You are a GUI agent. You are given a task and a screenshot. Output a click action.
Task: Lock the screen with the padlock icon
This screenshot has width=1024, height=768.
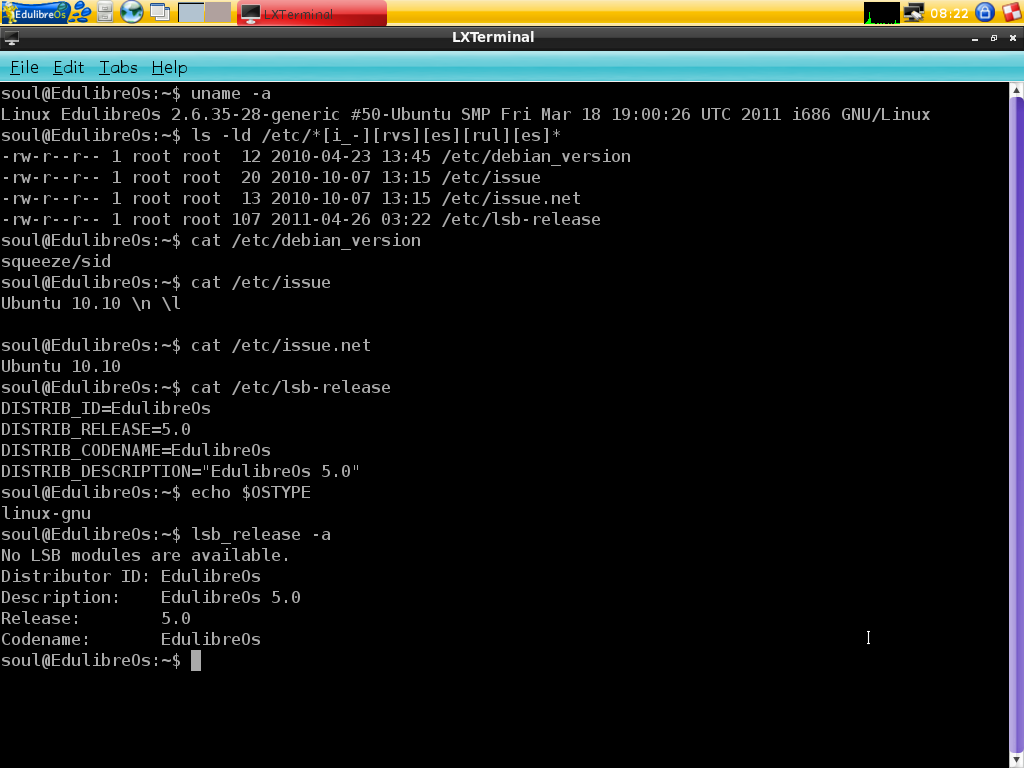(x=985, y=12)
